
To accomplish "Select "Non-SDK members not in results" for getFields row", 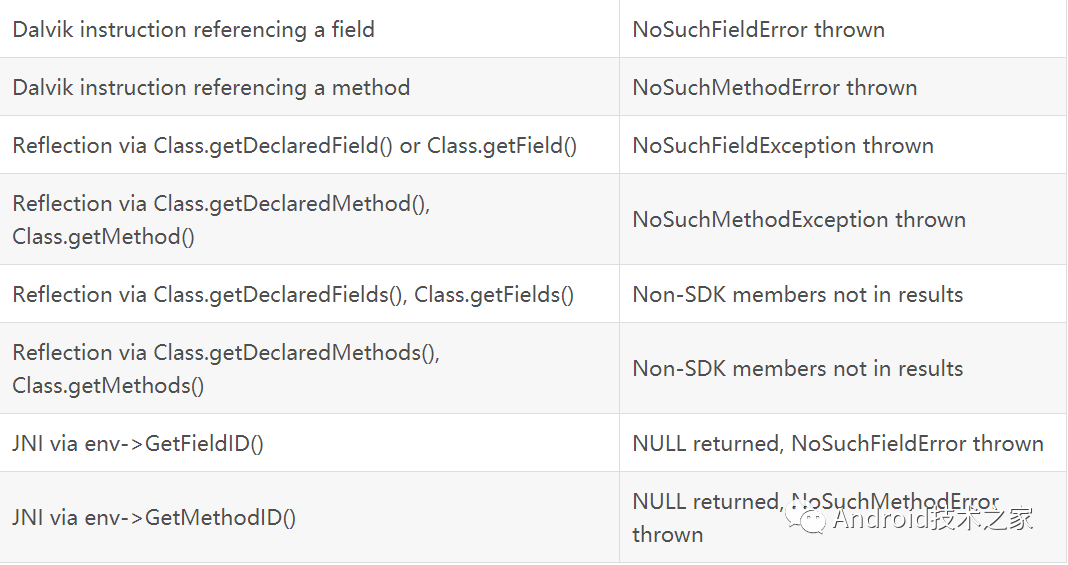I will point(797,294).
